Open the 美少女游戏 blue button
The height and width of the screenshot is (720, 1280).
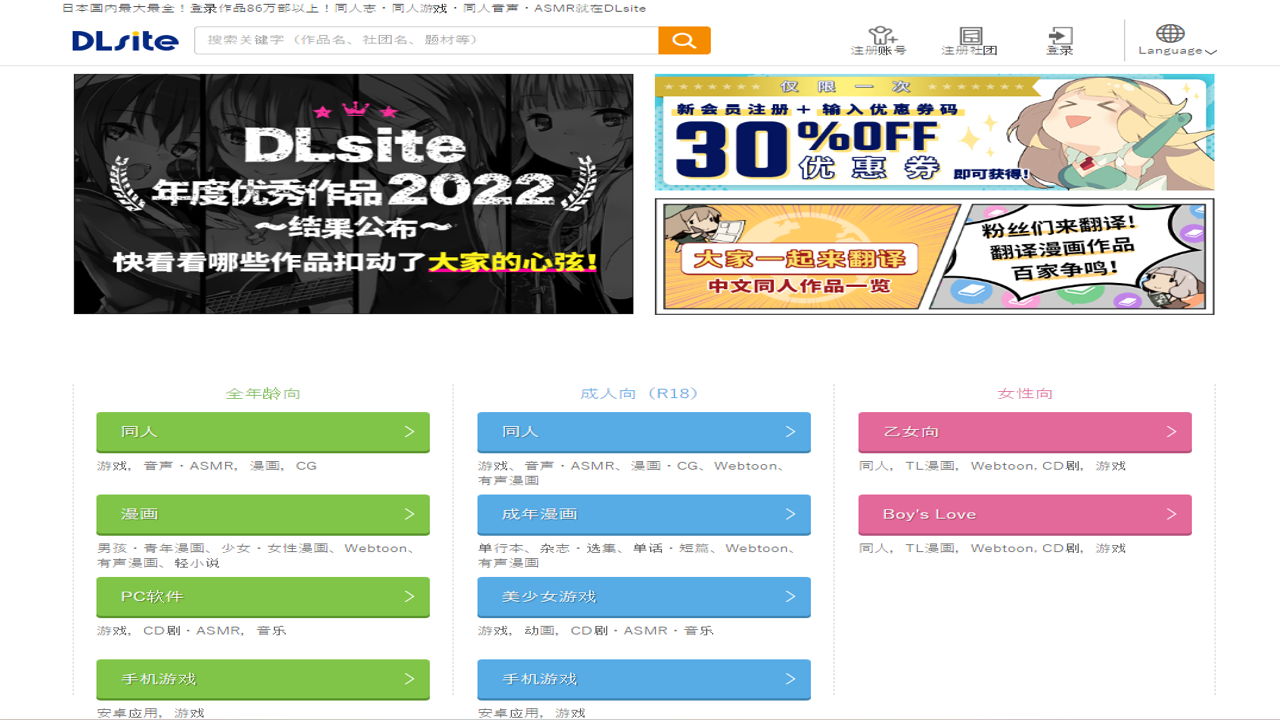(644, 596)
